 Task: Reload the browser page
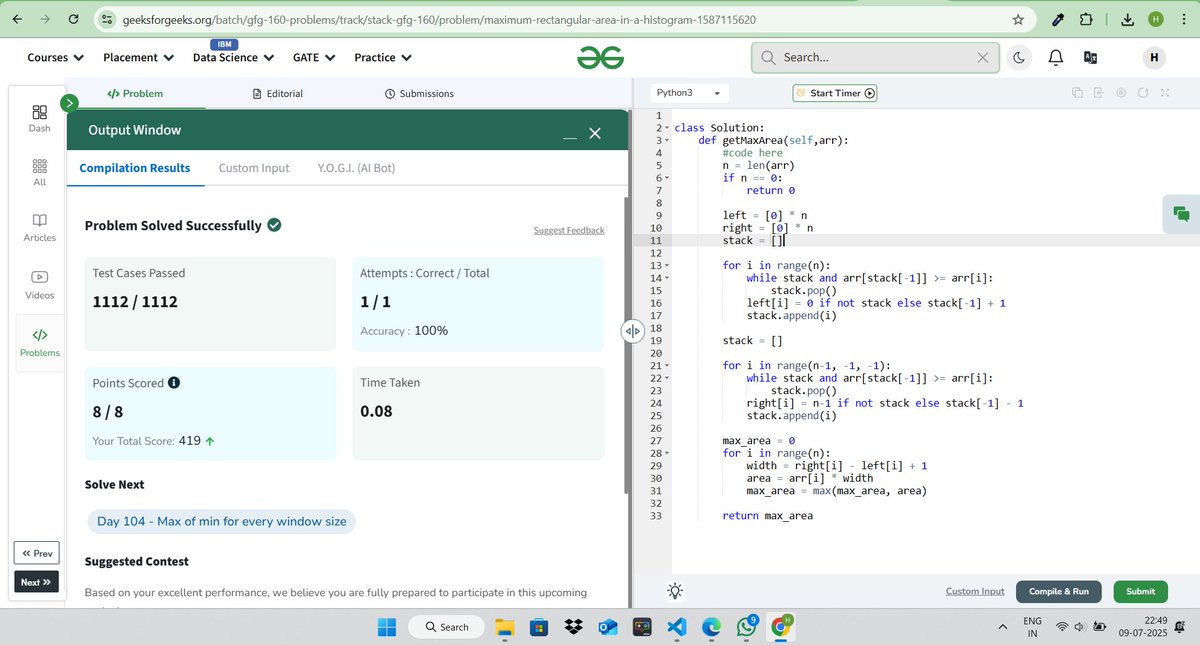(74, 19)
